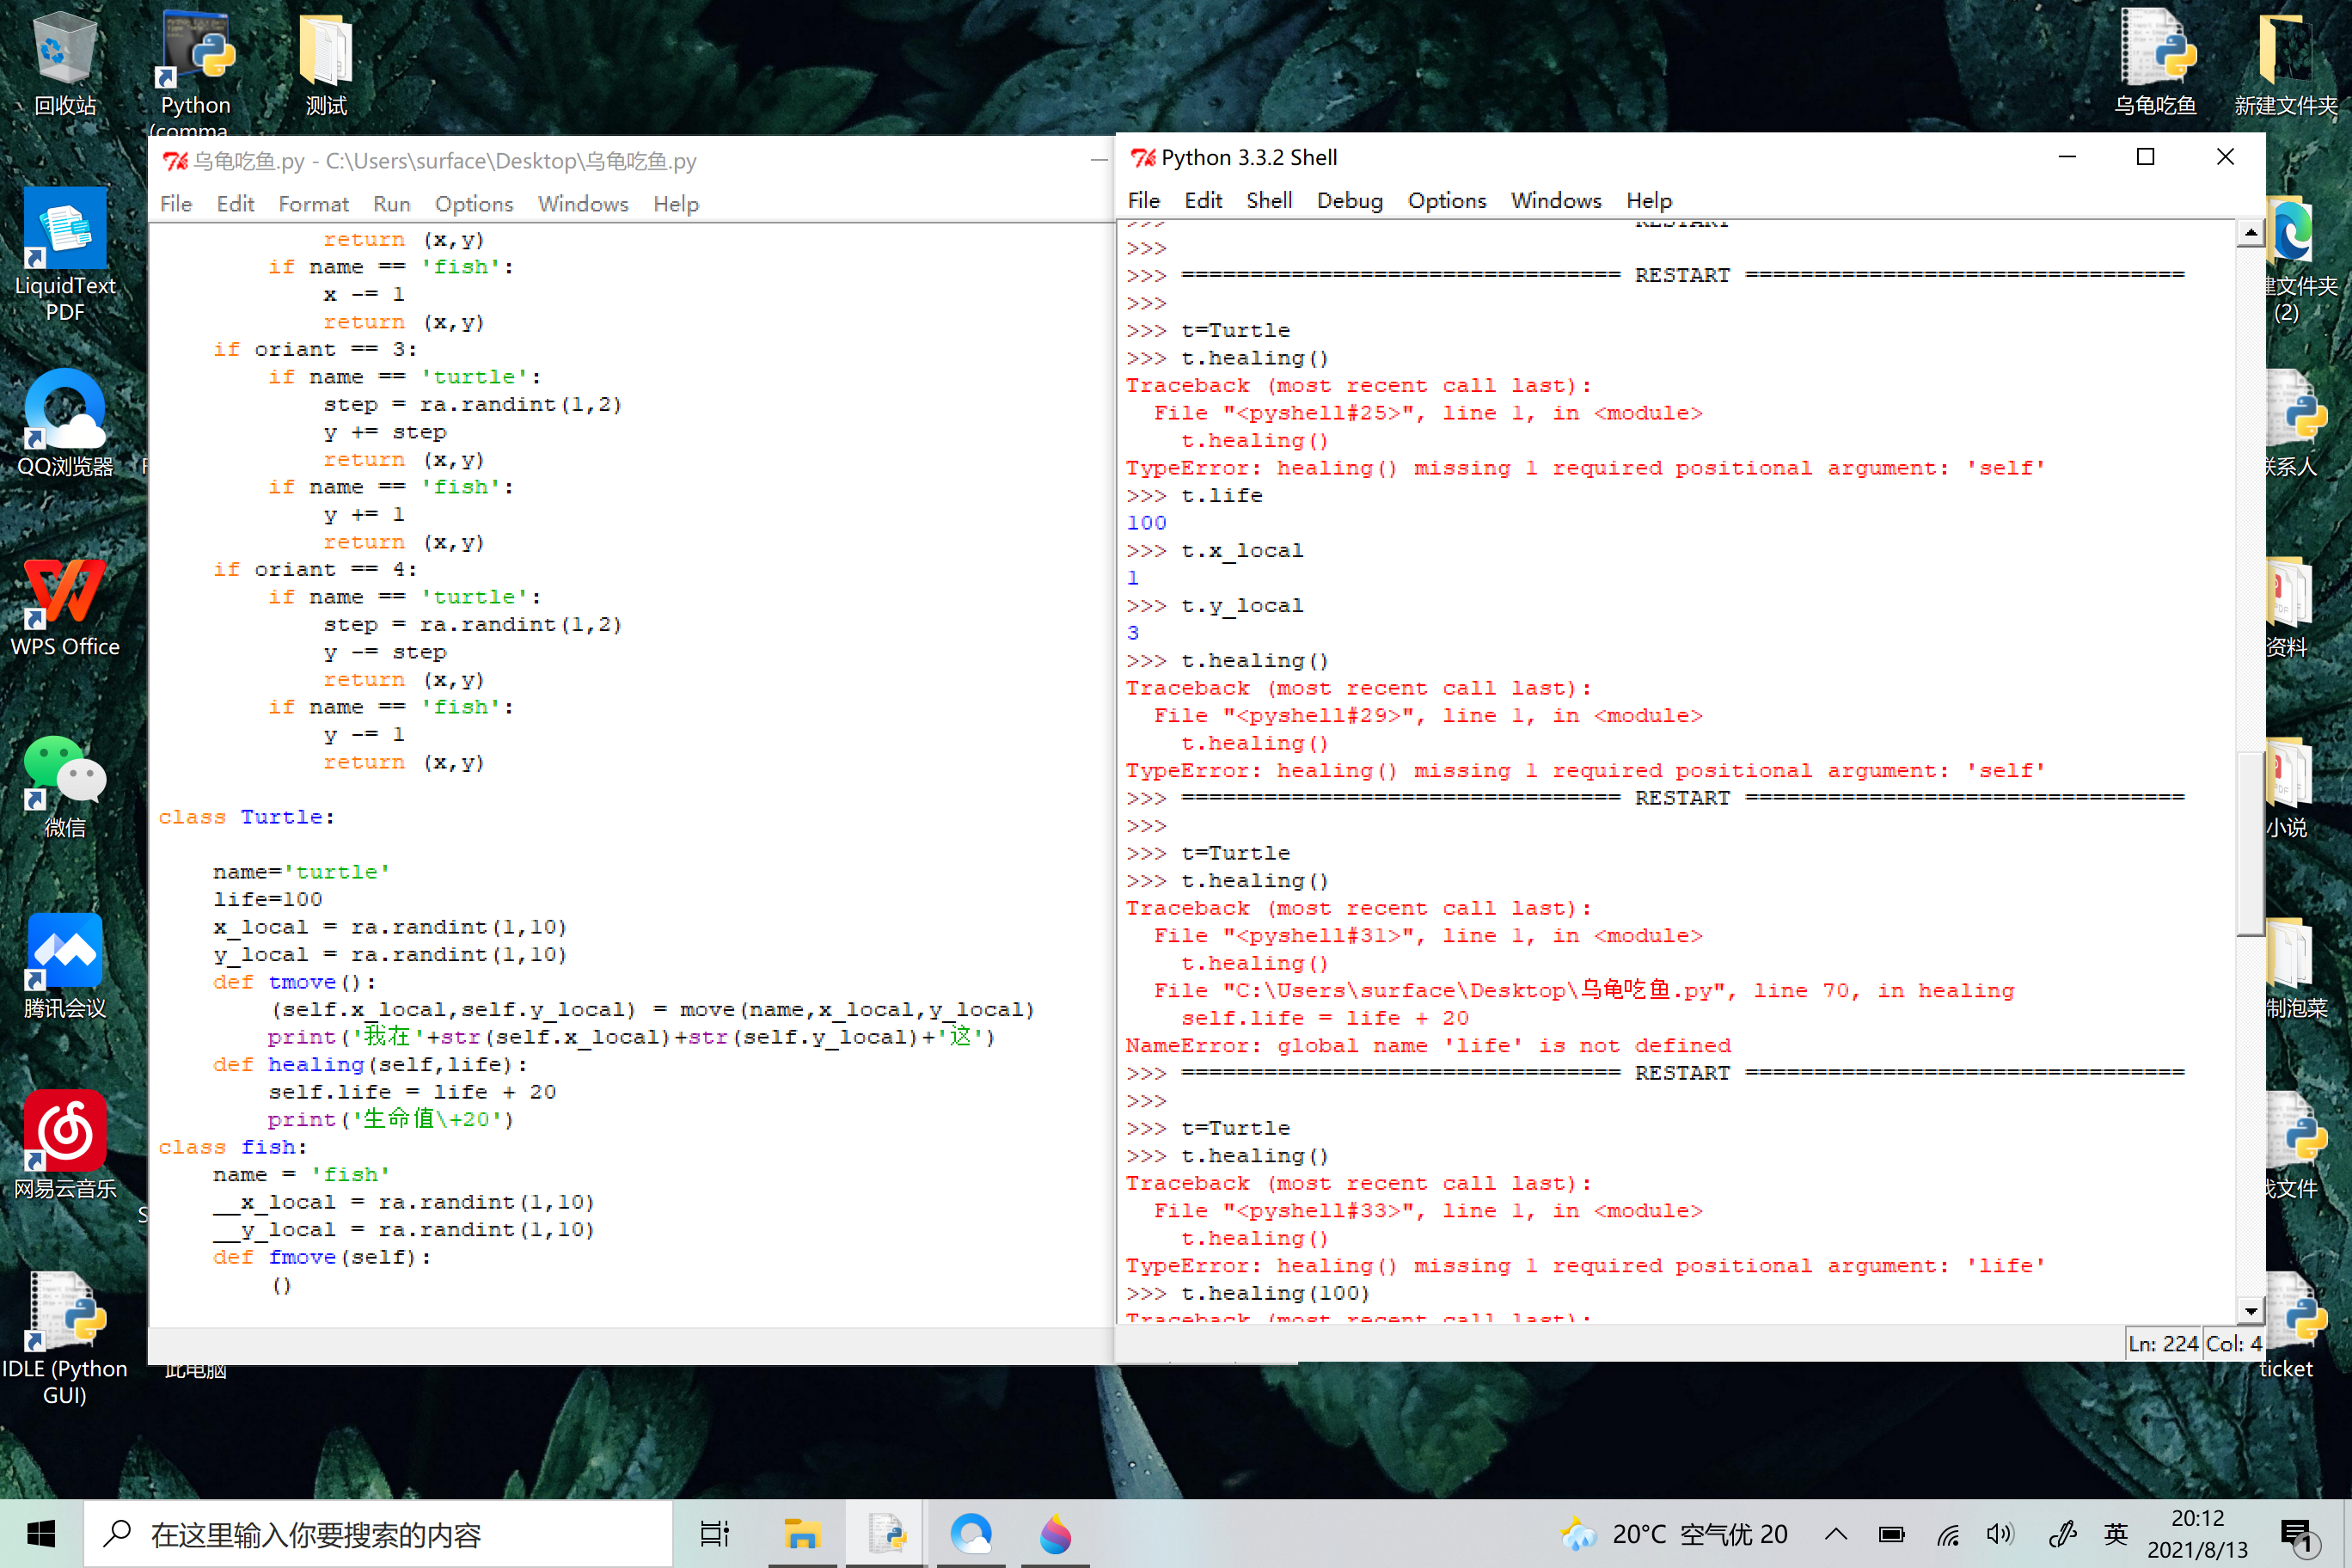The width and height of the screenshot is (2352, 1568).
Task: Open 腾讯会议 desktop shortcut
Action: click(65, 966)
